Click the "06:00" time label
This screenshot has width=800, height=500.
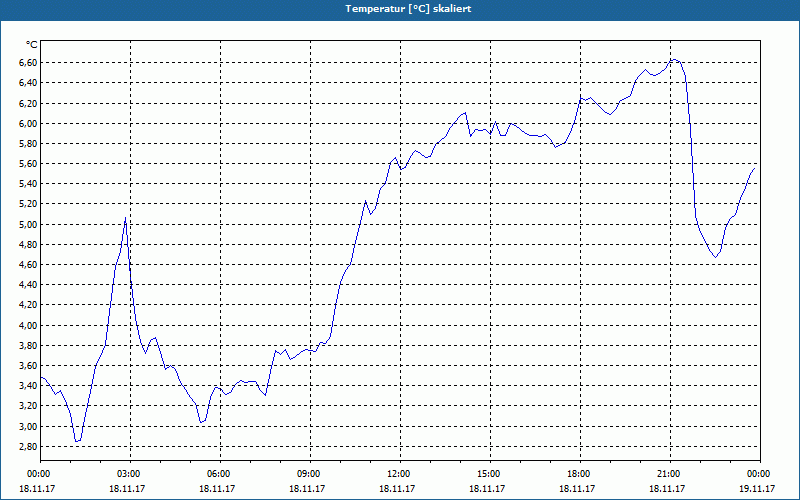tap(218, 474)
